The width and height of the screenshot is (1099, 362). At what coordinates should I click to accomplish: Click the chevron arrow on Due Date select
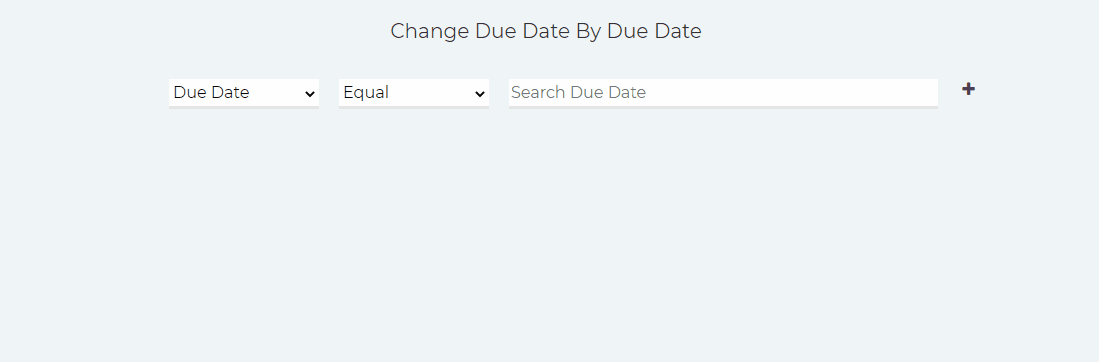310,94
